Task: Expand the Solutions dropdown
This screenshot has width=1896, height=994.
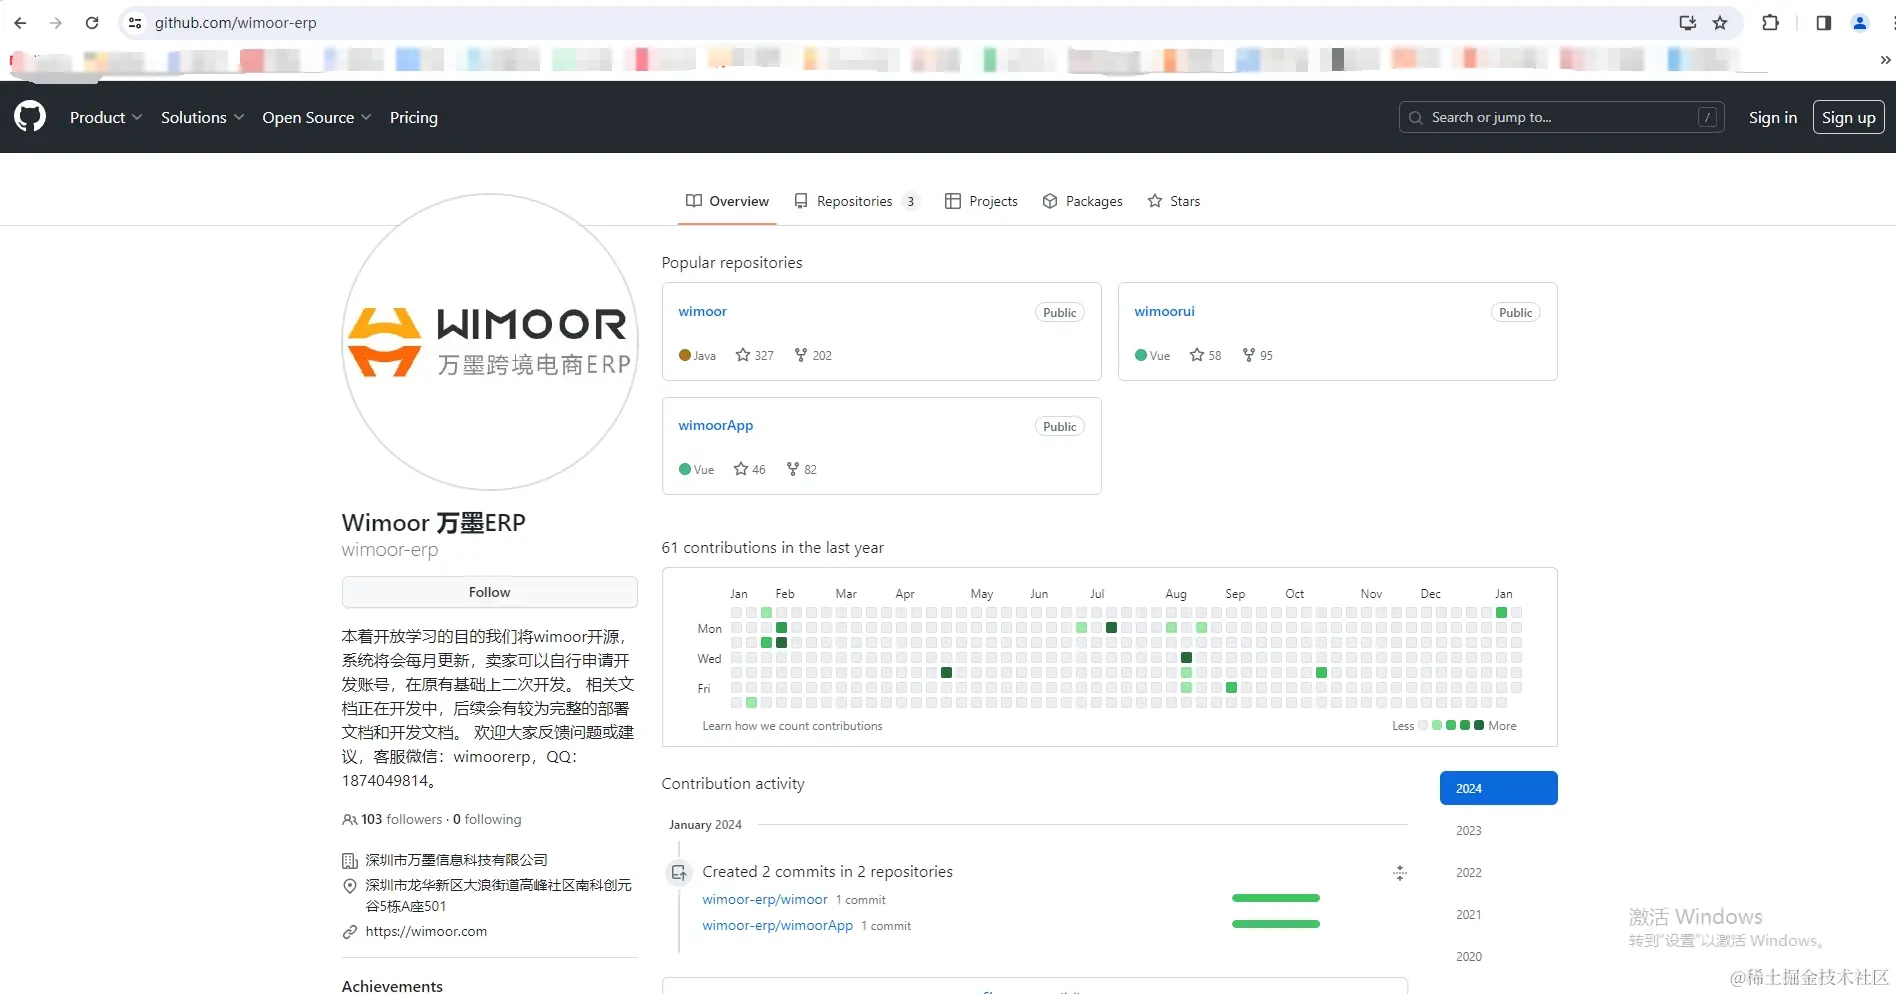Action: [x=202, y=117]
